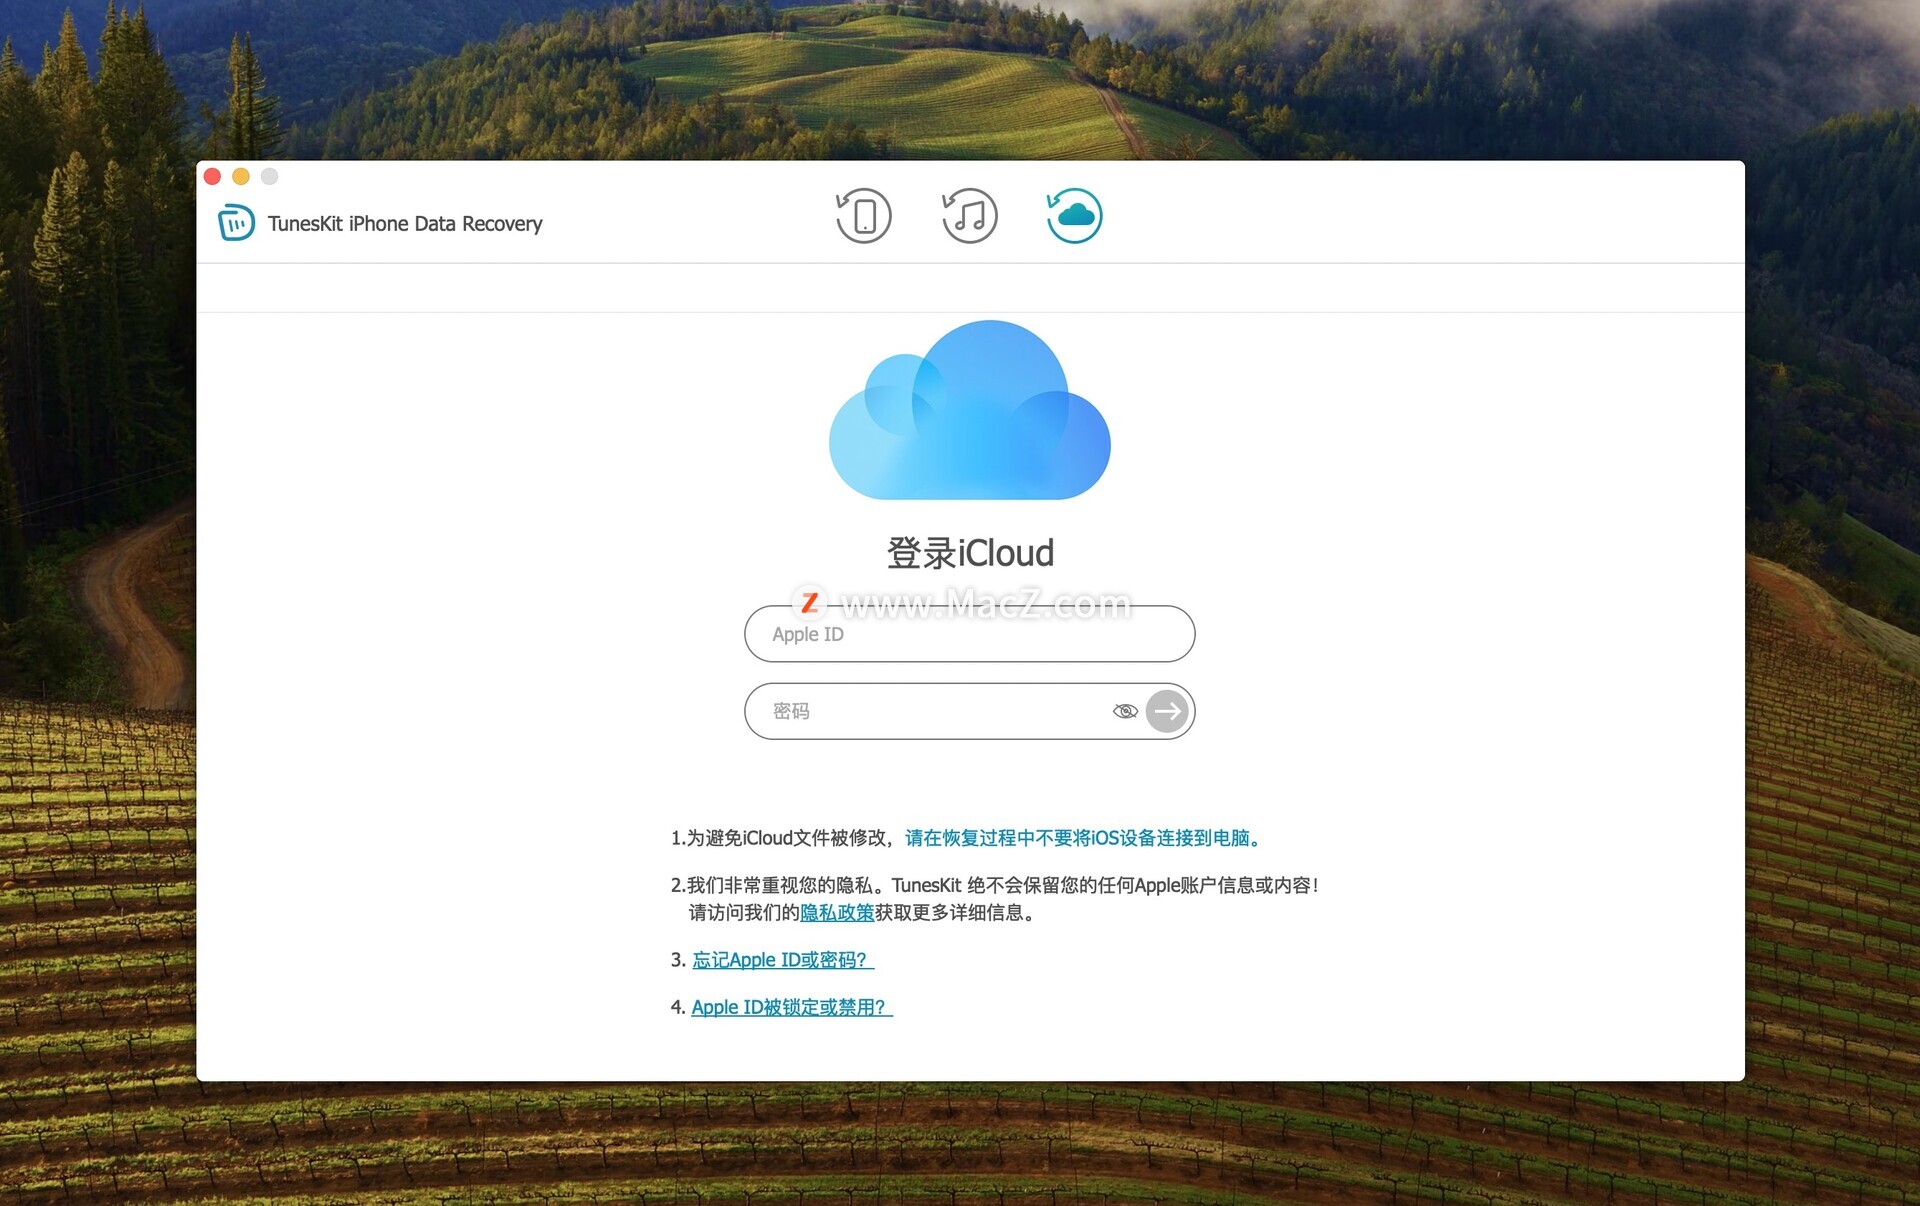Image resolution: width=1920 pixels, height=1206 pixels.
Task: Click the large iCloud cloud image
Action: point(970,410)
